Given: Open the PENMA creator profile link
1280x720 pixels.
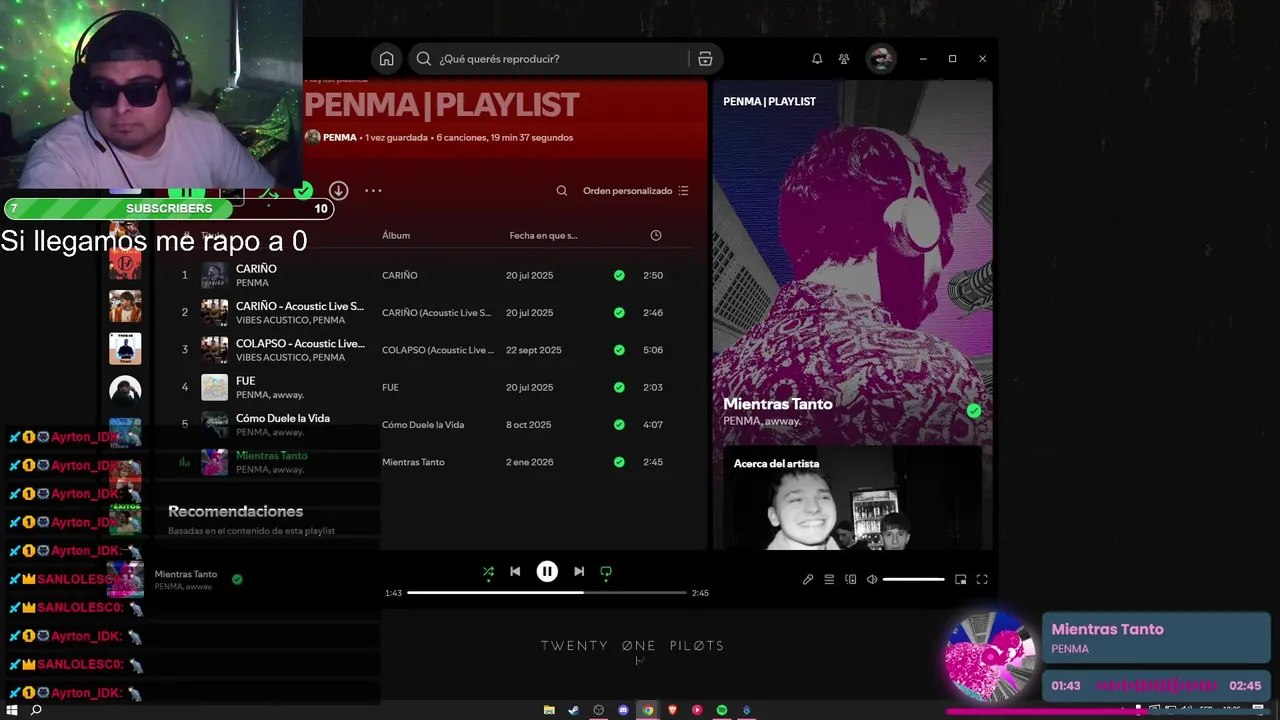Looking at the screenshot, I should pos(340,137).
